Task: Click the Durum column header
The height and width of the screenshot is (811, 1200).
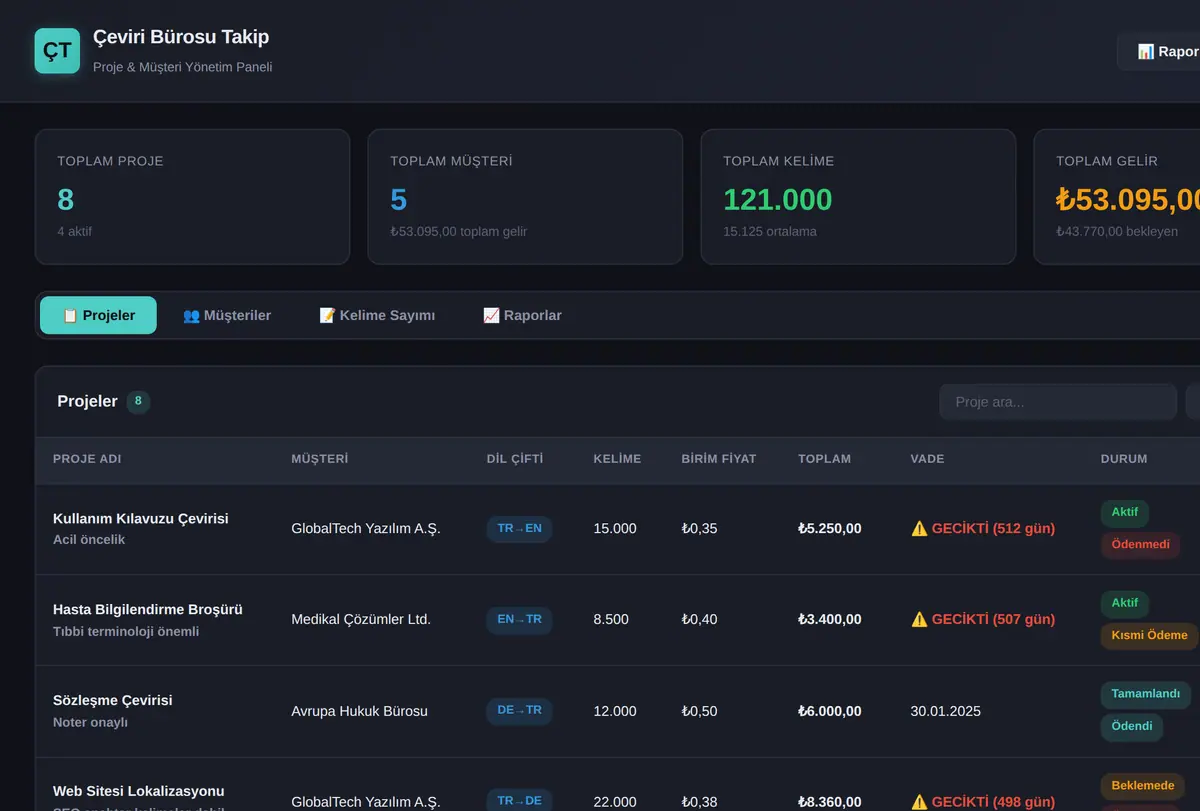Action: (x=1124, y=459)
